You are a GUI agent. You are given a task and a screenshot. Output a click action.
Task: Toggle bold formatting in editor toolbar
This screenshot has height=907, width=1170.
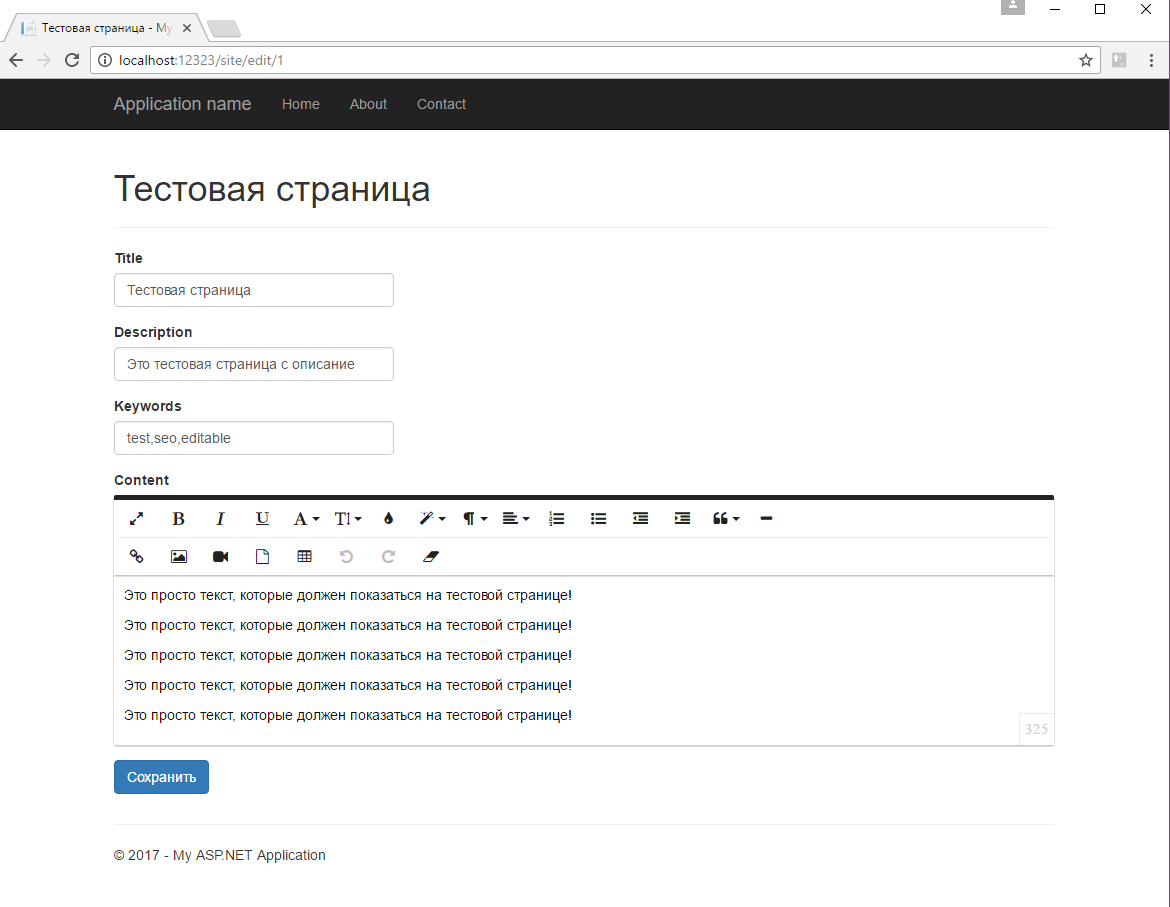coord(178,518)
